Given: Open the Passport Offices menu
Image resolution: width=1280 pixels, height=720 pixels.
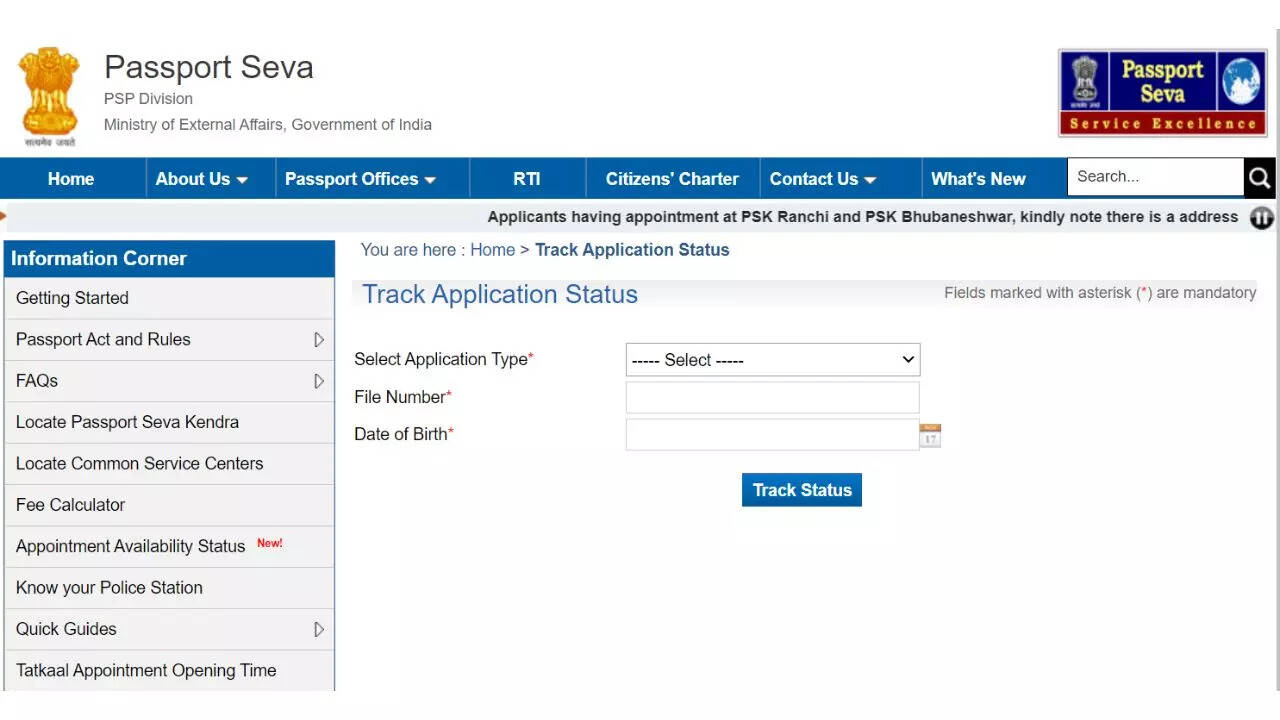Looking at the screenshot, I should tap(360, 179).
